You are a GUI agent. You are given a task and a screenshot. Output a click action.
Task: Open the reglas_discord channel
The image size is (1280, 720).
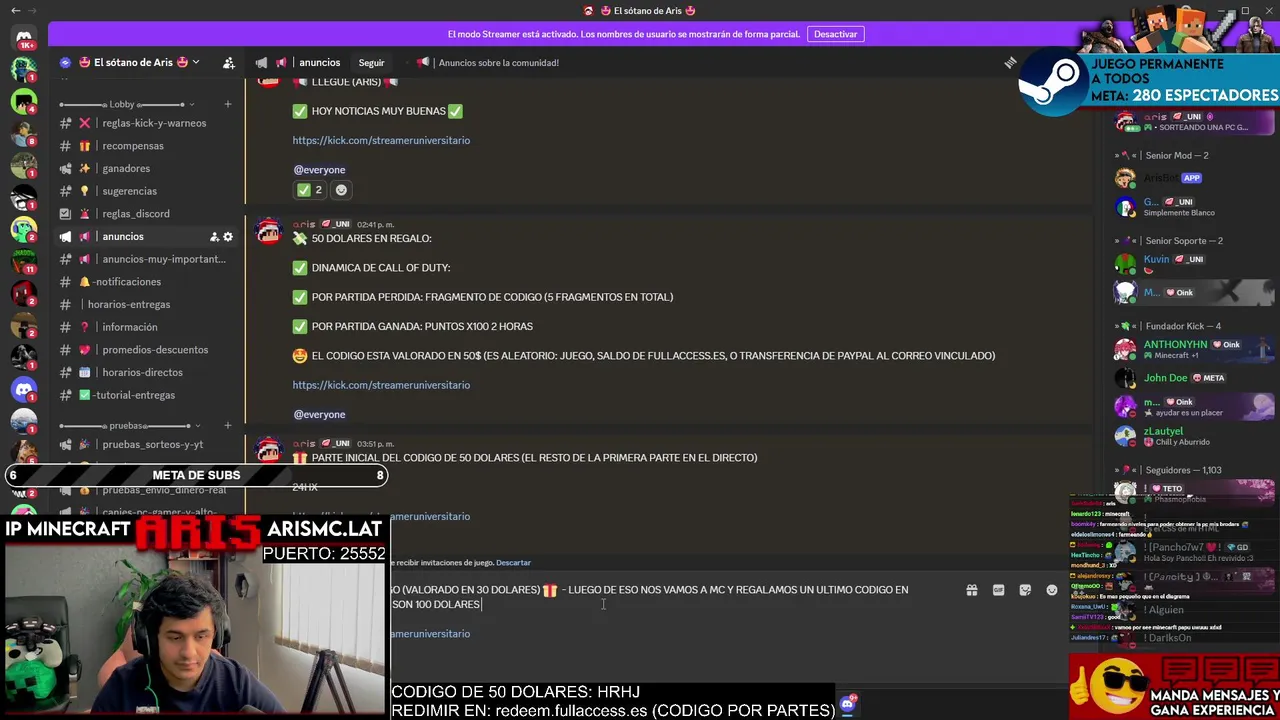coord(145,214)
